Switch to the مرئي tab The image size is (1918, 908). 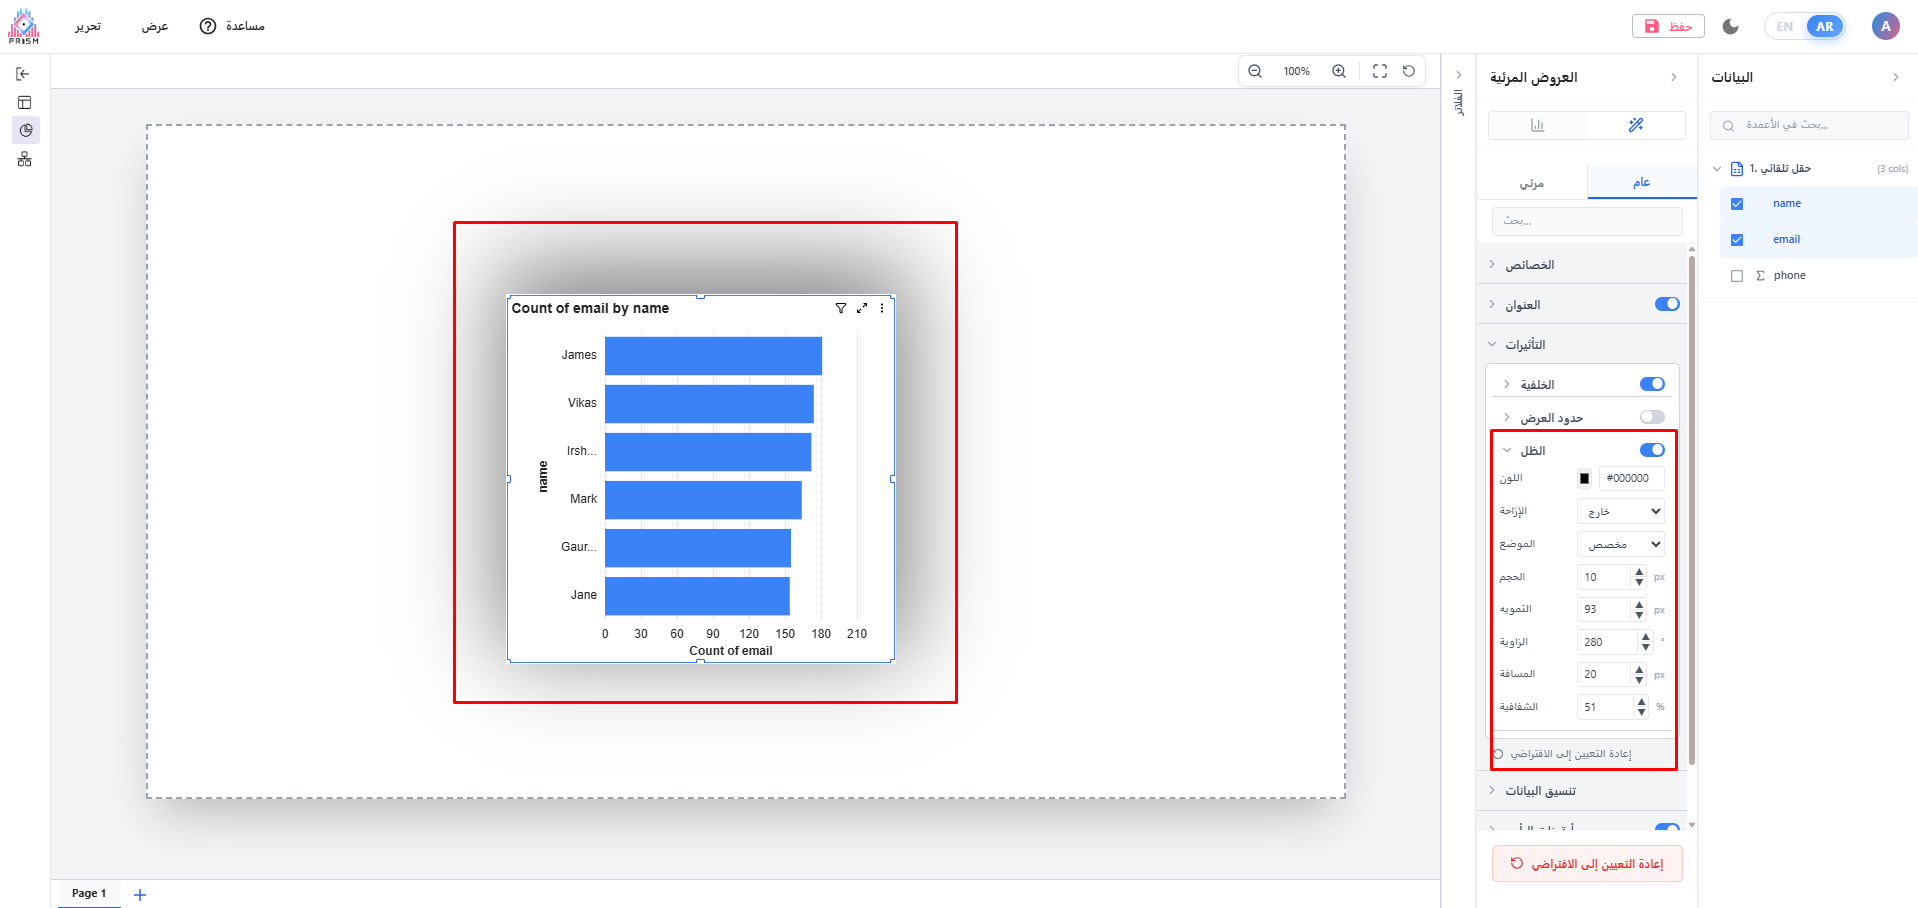(x=1532, y=183)
